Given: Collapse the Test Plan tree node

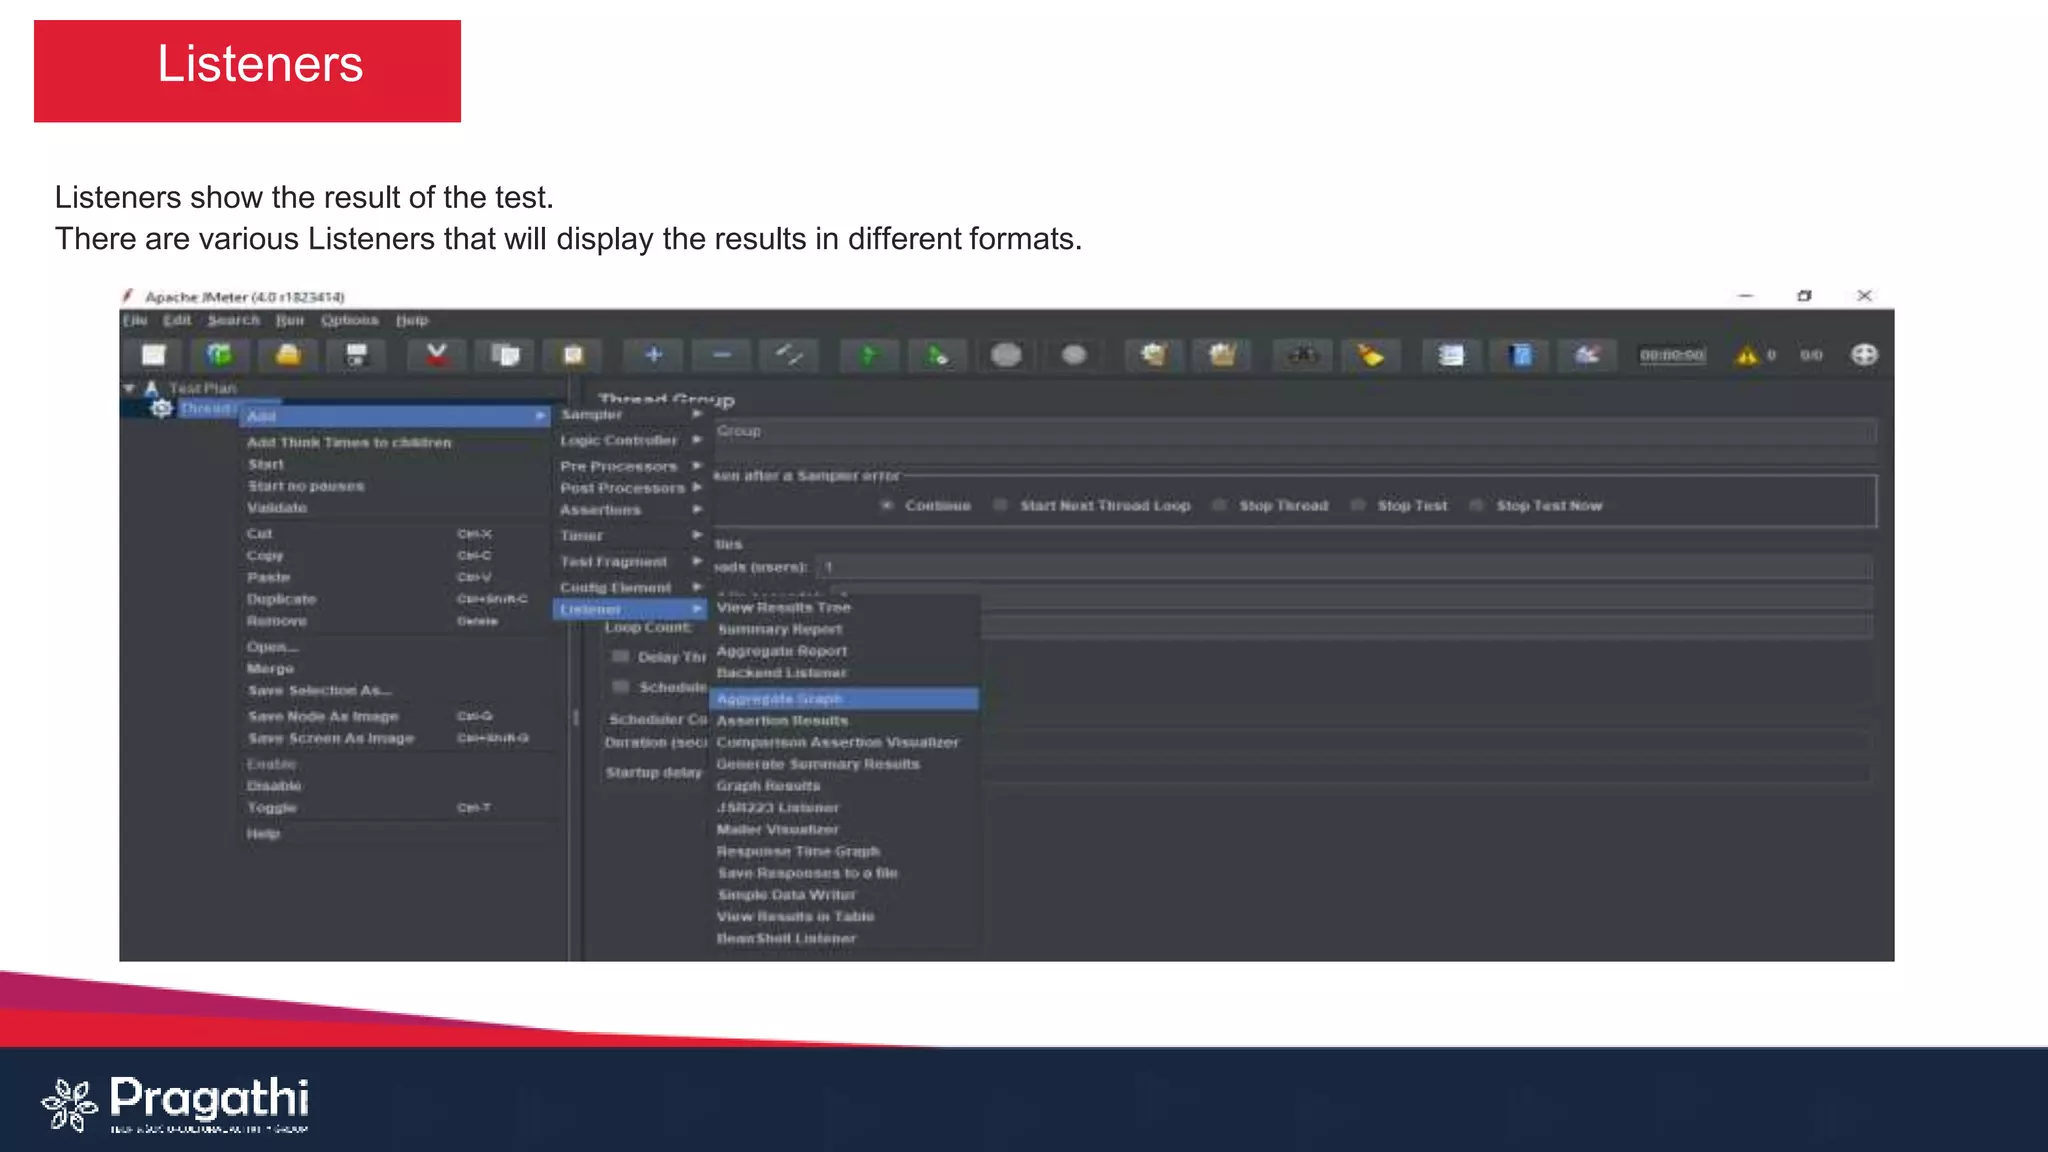Looking at the screenshot, I should coord(129,388).
